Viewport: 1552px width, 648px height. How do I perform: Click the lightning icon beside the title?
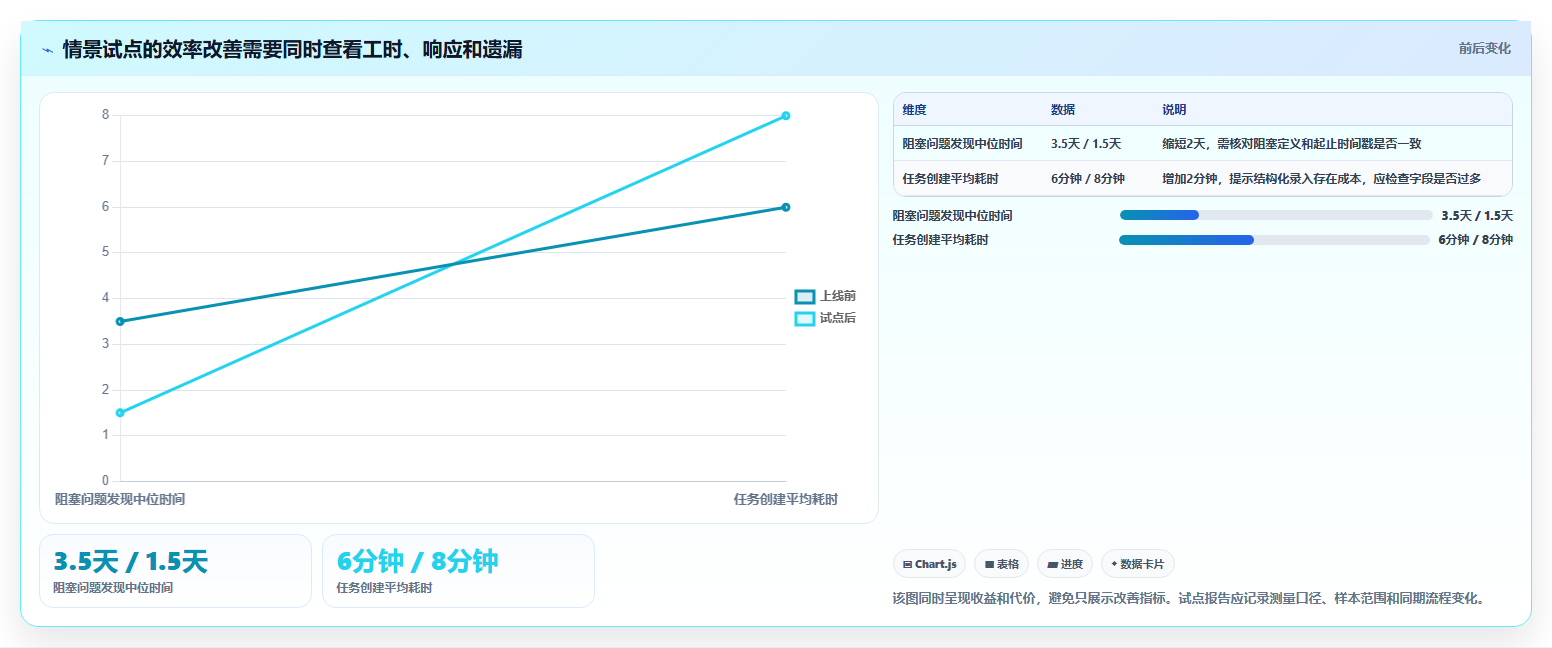(x=47, y=50)
